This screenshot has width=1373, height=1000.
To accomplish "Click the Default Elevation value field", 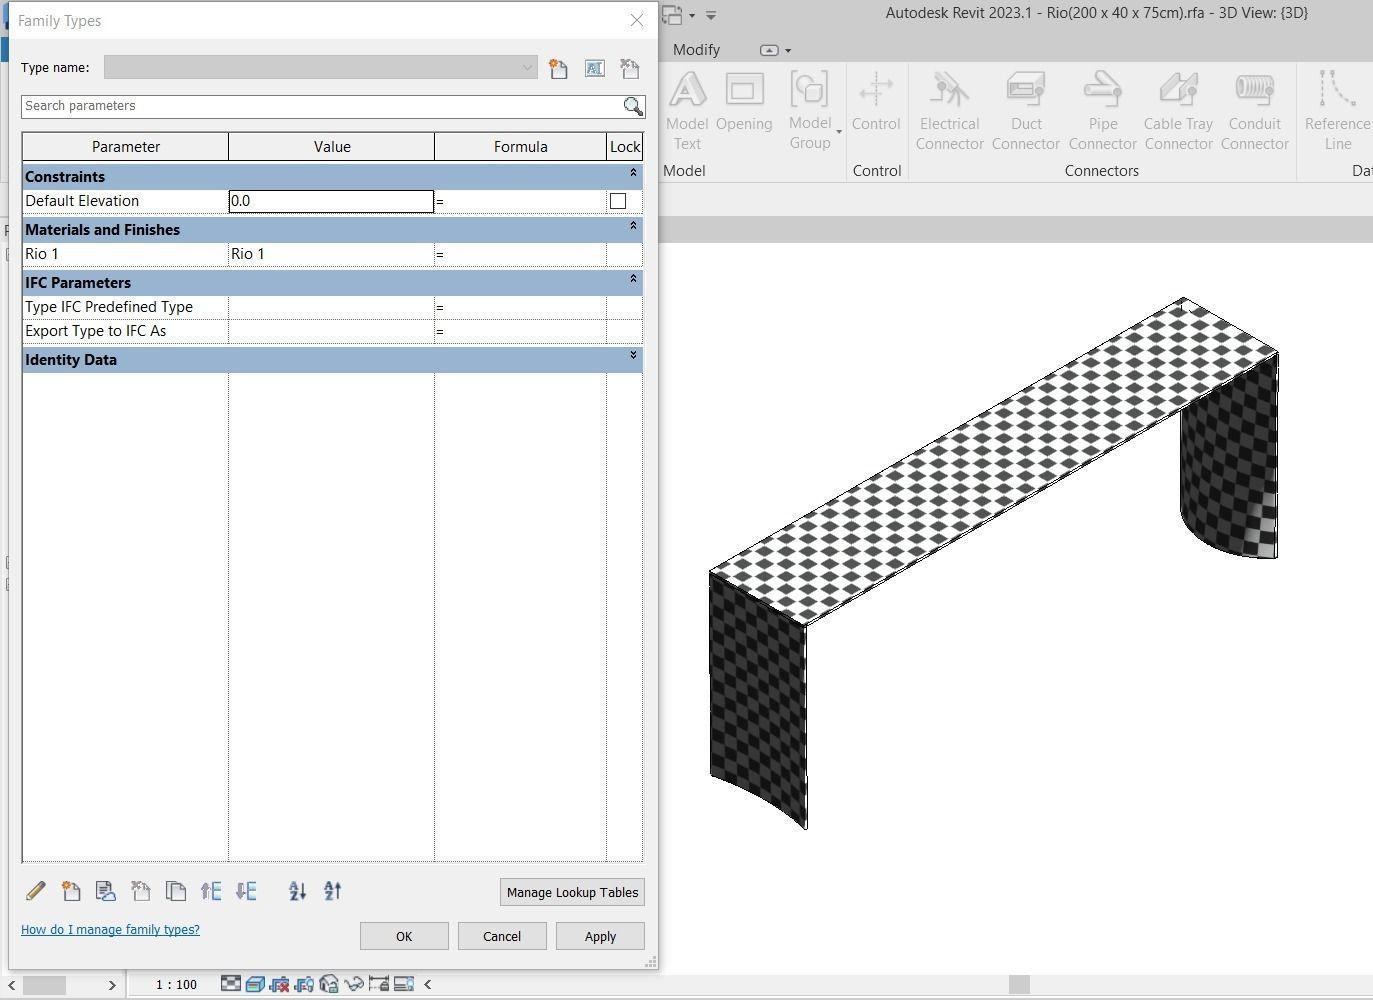I will (331, 201).
